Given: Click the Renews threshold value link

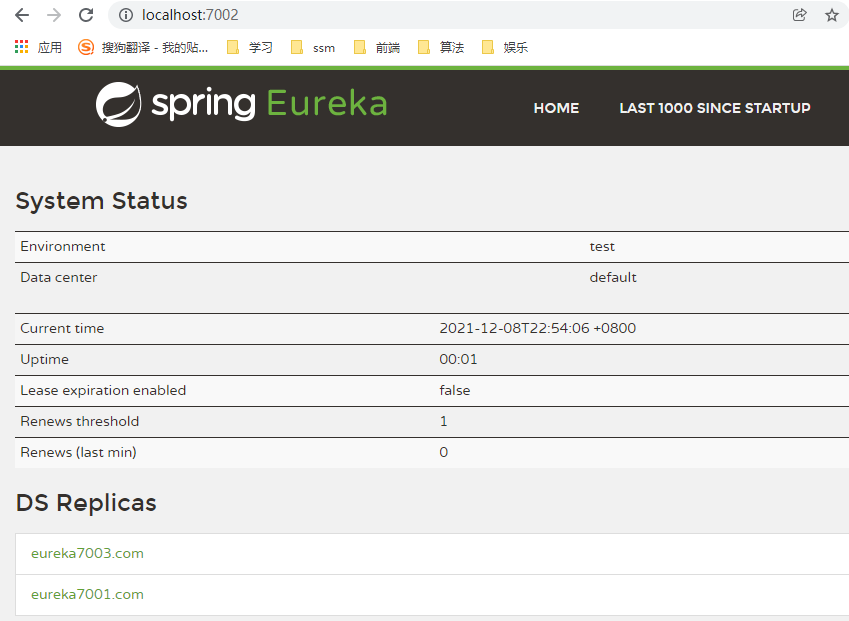Looking at the screenshot, I should (443, 421).
